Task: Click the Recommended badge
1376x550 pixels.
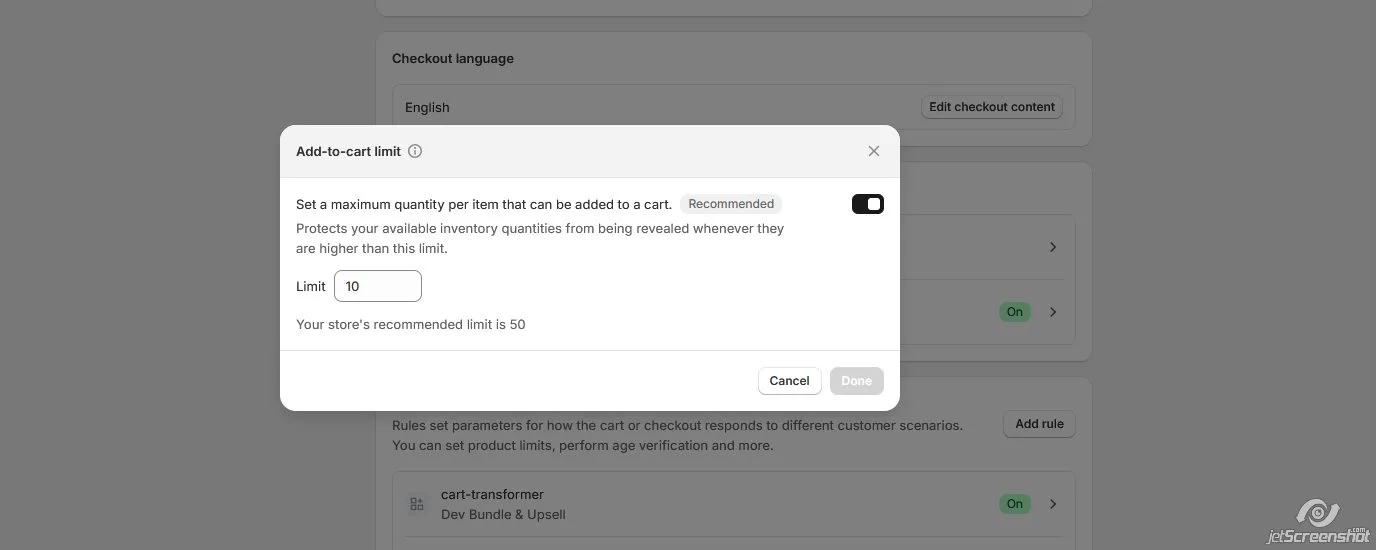Action: pyautogui.click(x=731, y=204)
